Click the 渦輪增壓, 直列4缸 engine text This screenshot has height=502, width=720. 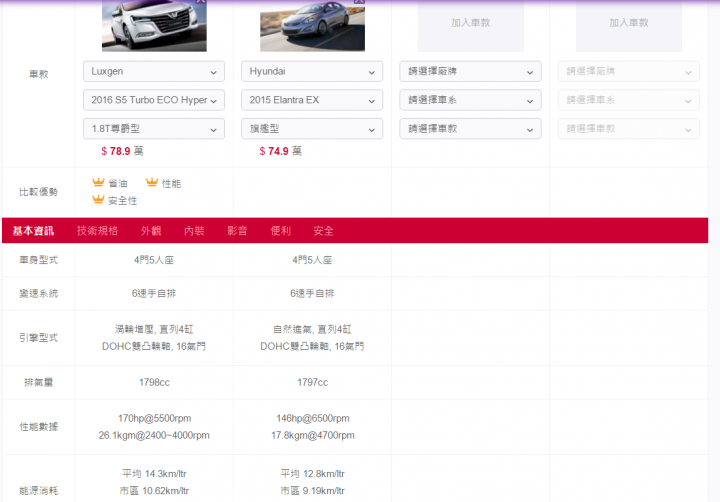pos(154,329)
